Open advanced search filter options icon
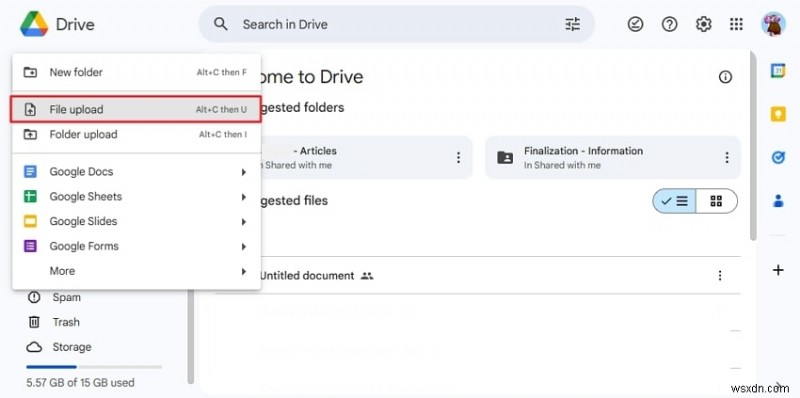The width and height of the screenshot is (800, 398). (x=573, y=24)
